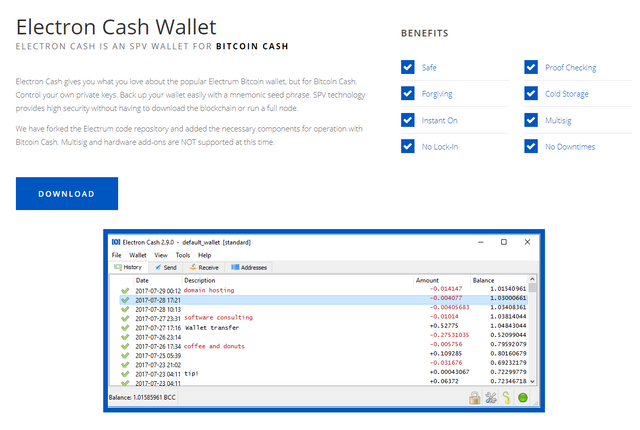This screenshot has height=430, width=640.
Task: Open the Safe benefit link
Action: pyautogui.click(x=429, y=68)
